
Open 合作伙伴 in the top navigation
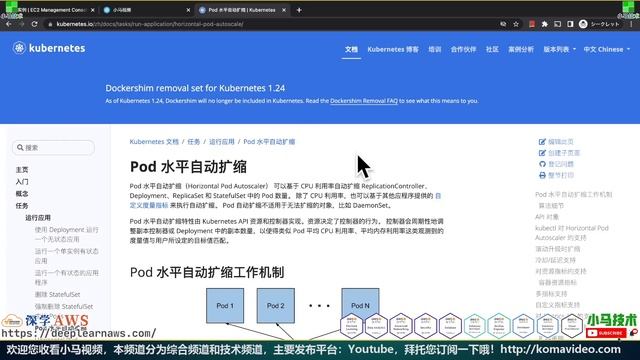tap(463, 49)
